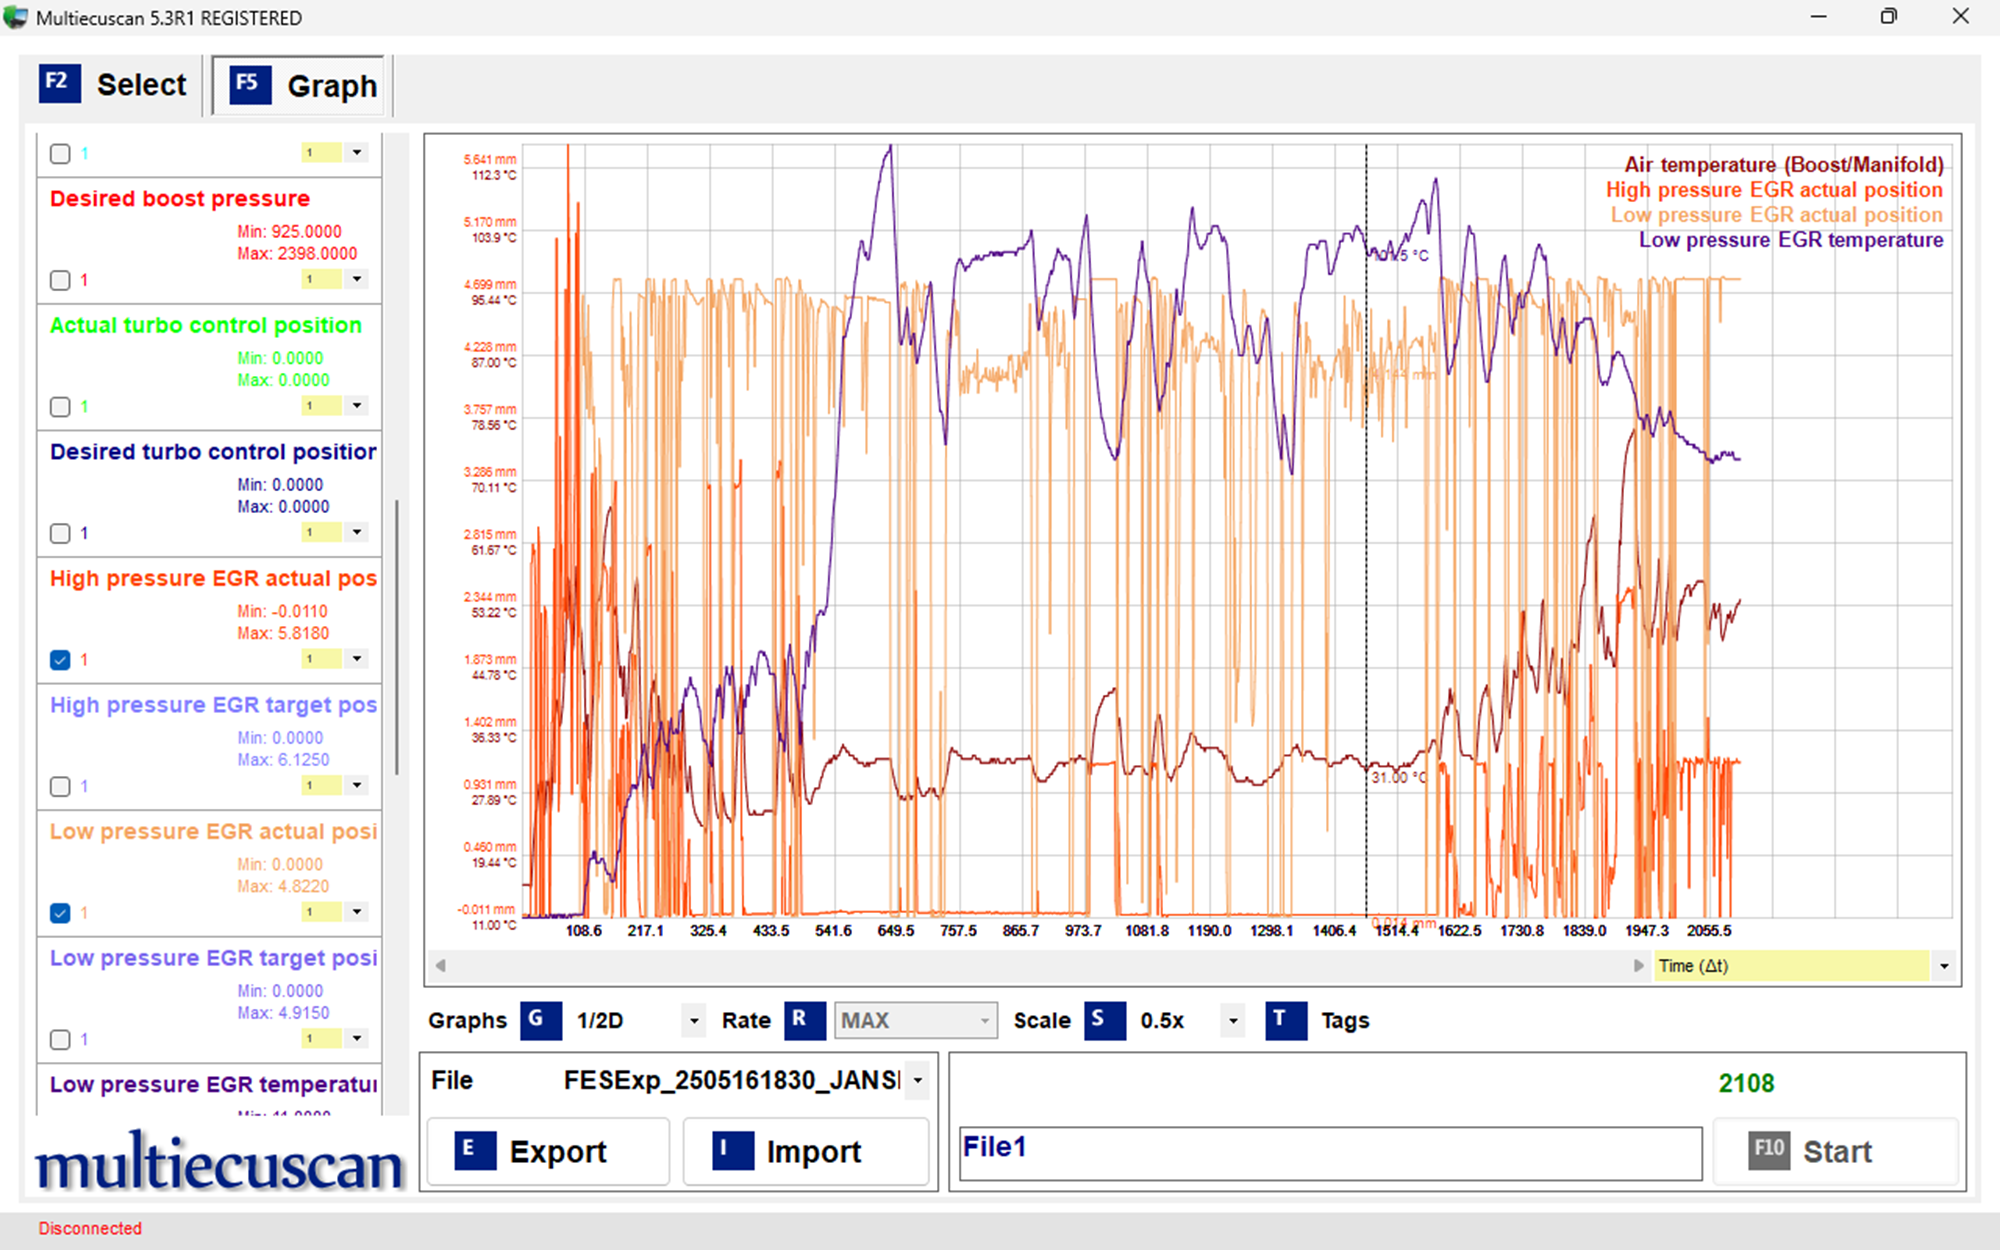Click the File1 name input field
The width and height of the screenshot is (2000, 1250).
(x=1331, y=1153)
